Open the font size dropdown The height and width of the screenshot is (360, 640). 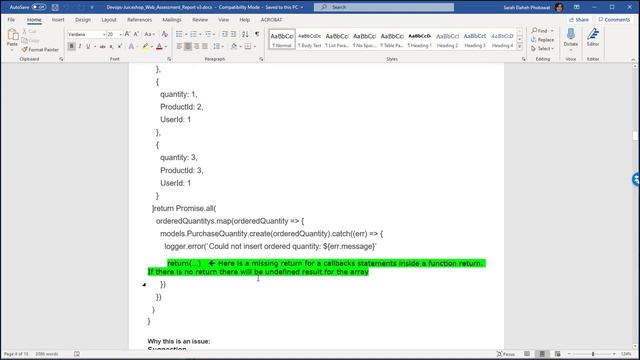tap(120, 35)
